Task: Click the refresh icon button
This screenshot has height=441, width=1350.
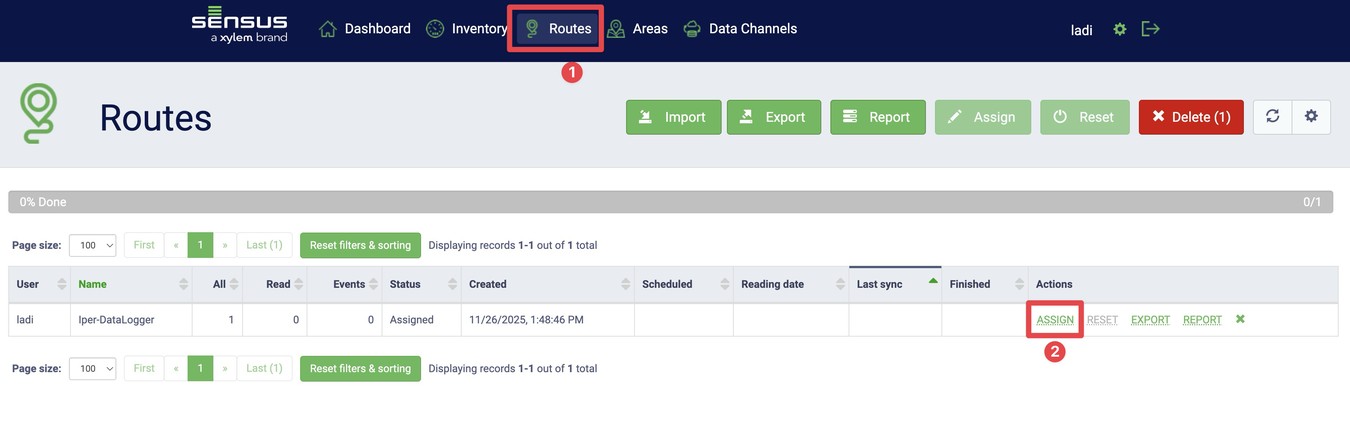Action: (x=1272, y=117)
